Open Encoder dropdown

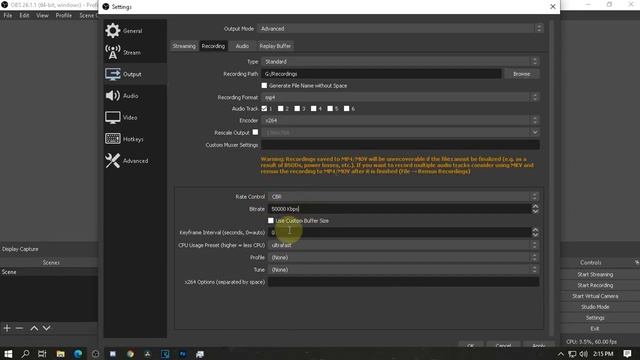coord(400,120)
